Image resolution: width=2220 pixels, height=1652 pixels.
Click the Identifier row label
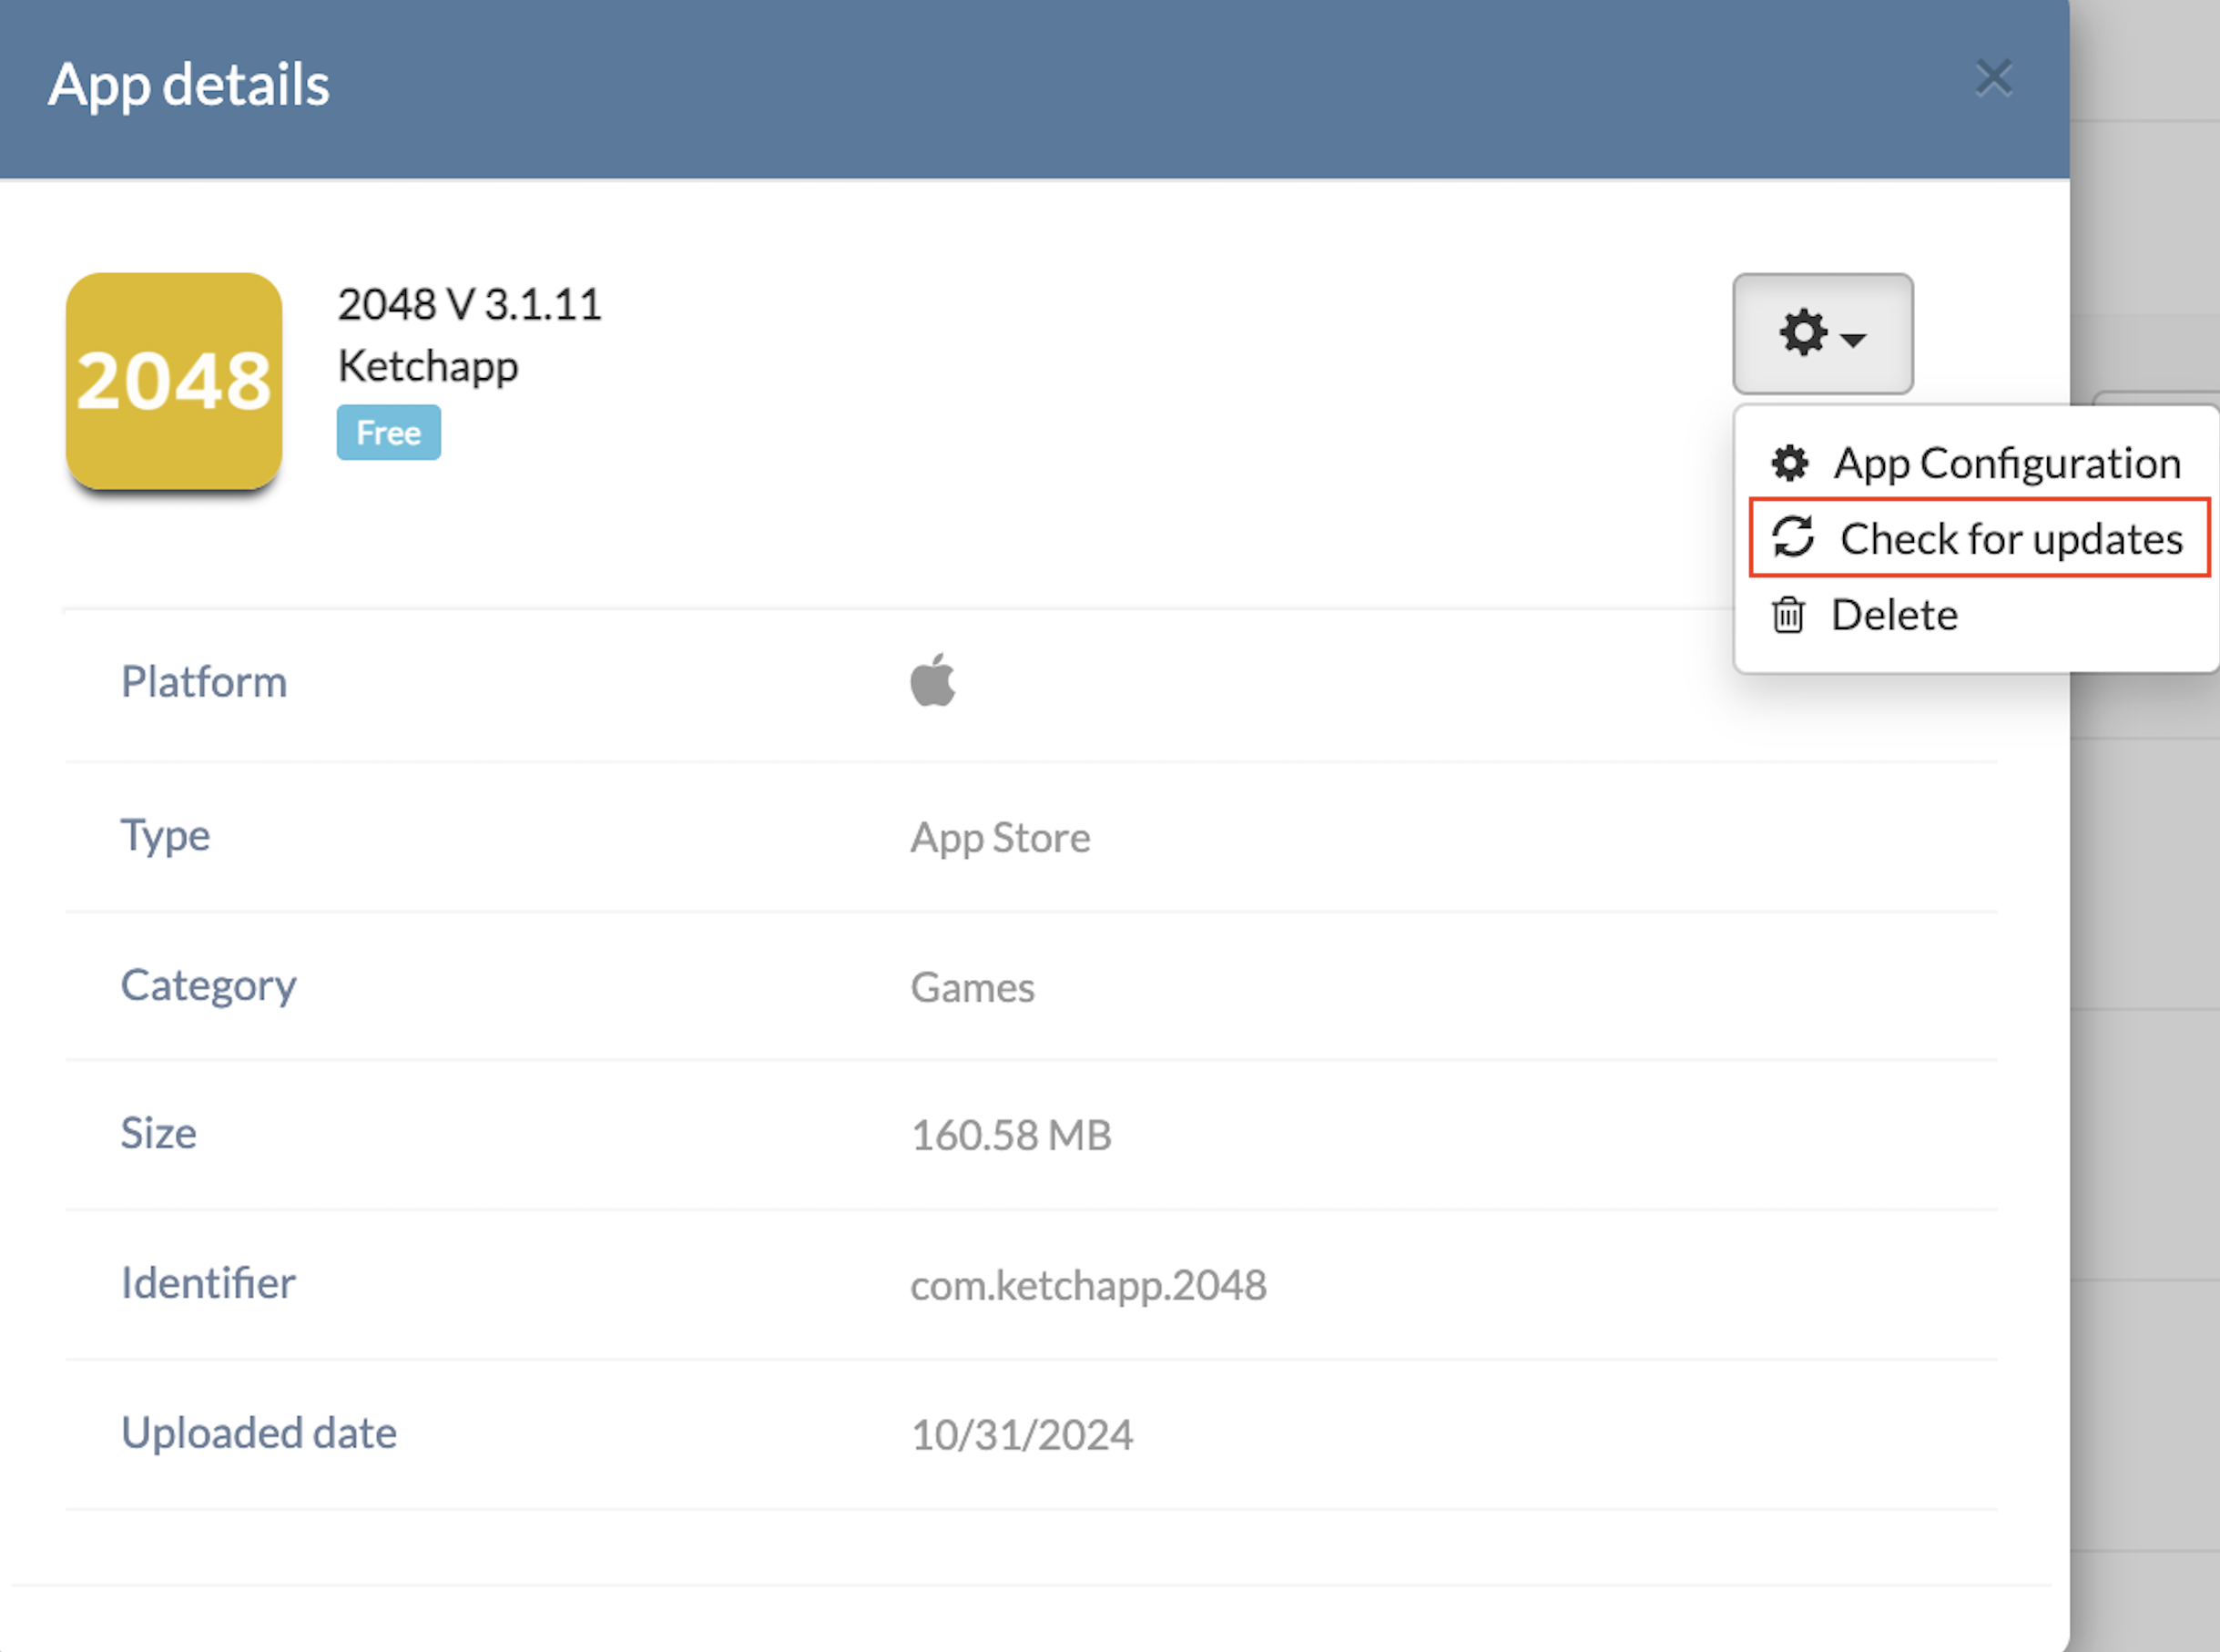(208, 1283)
